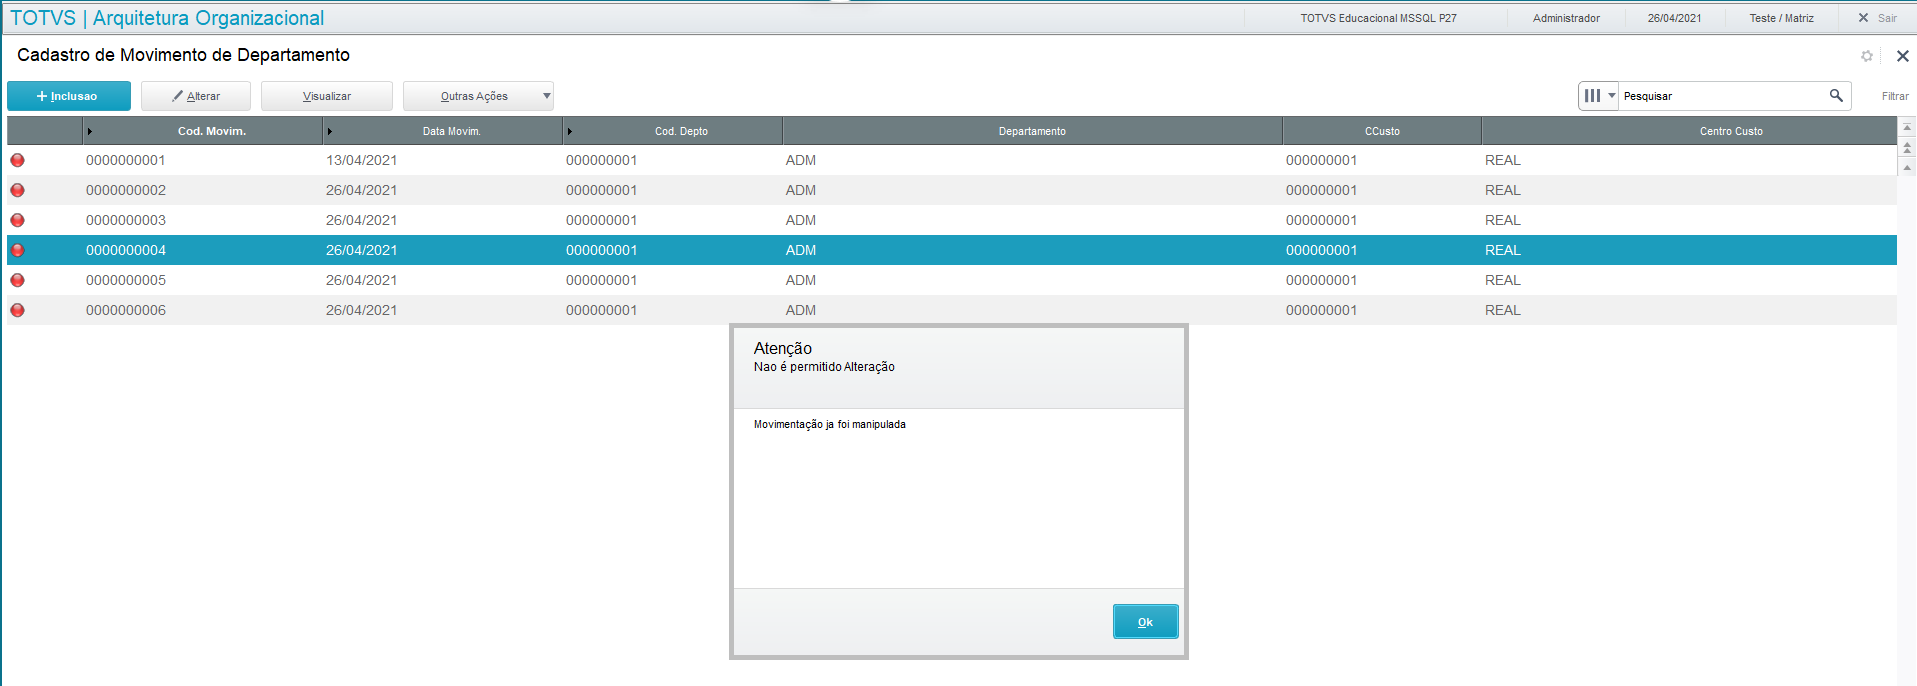The image size is (1917, 686).
Task: Click the red status icon for movement 0000000001
Action: 17,160
